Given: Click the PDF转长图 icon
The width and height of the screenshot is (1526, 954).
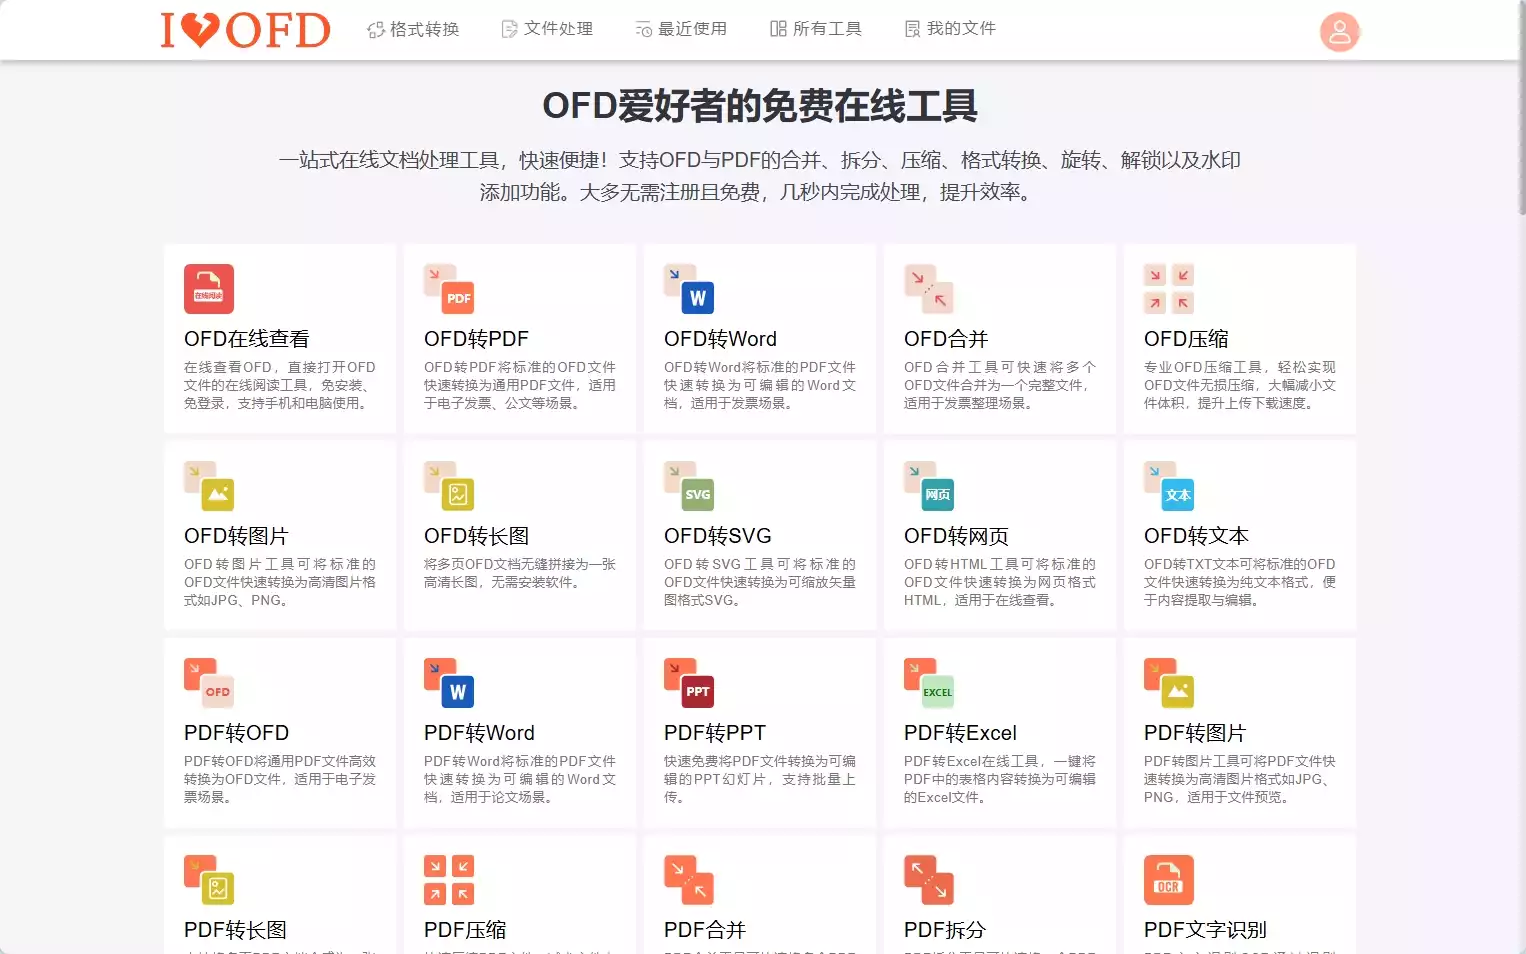Looking at the screenshot, I should point(209,880).
